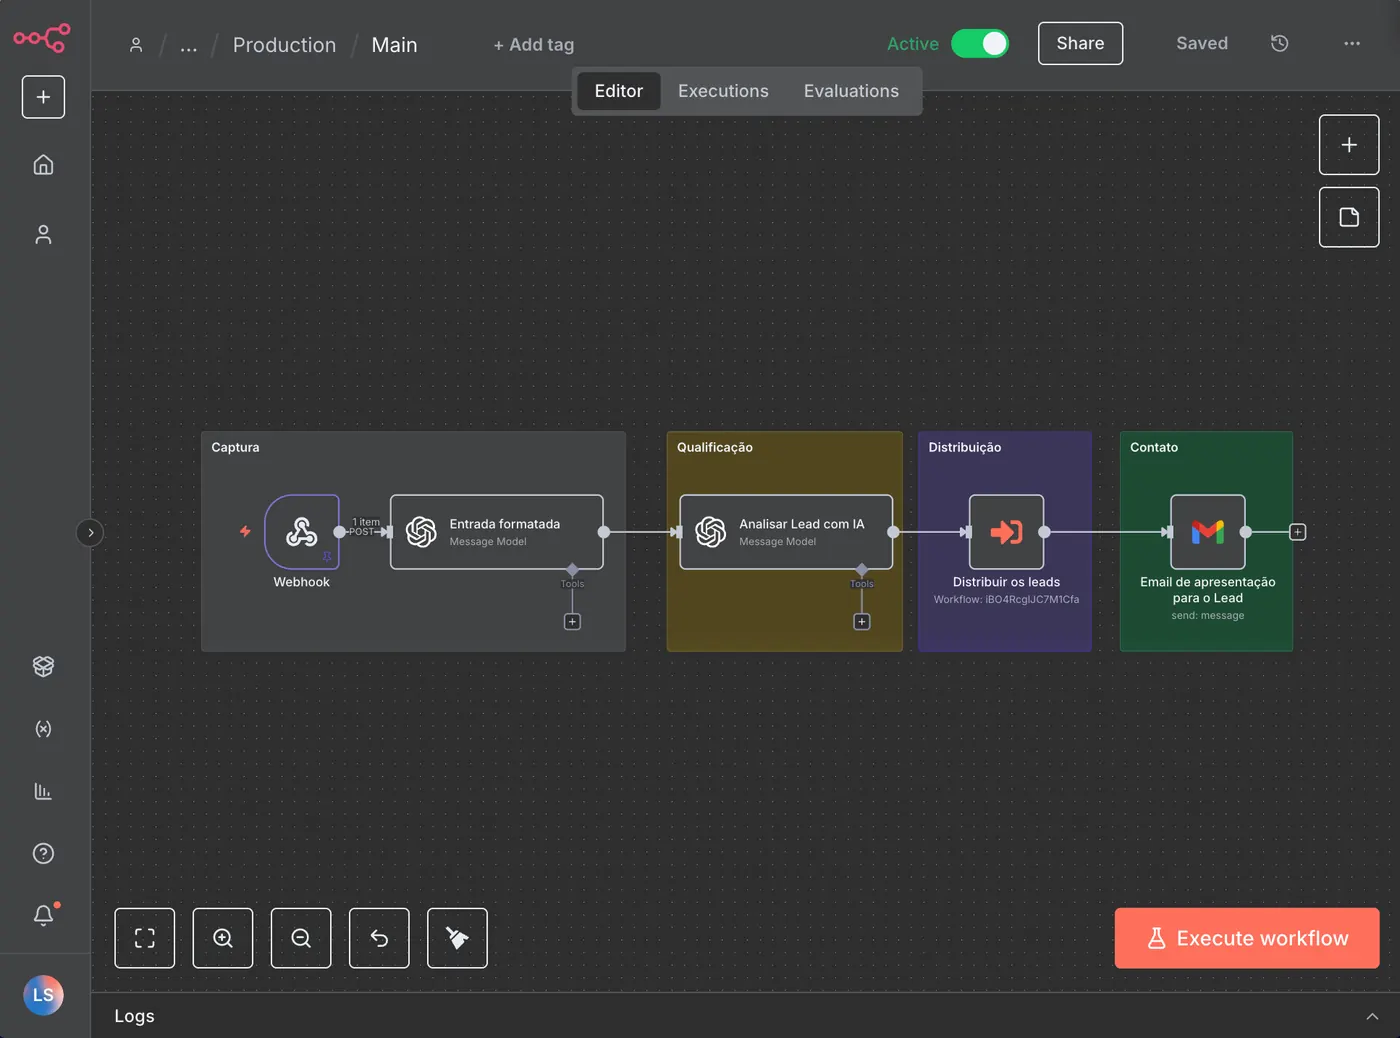Open Help question mark icon
1400x1038 pixels.
(x=43, y=853)
